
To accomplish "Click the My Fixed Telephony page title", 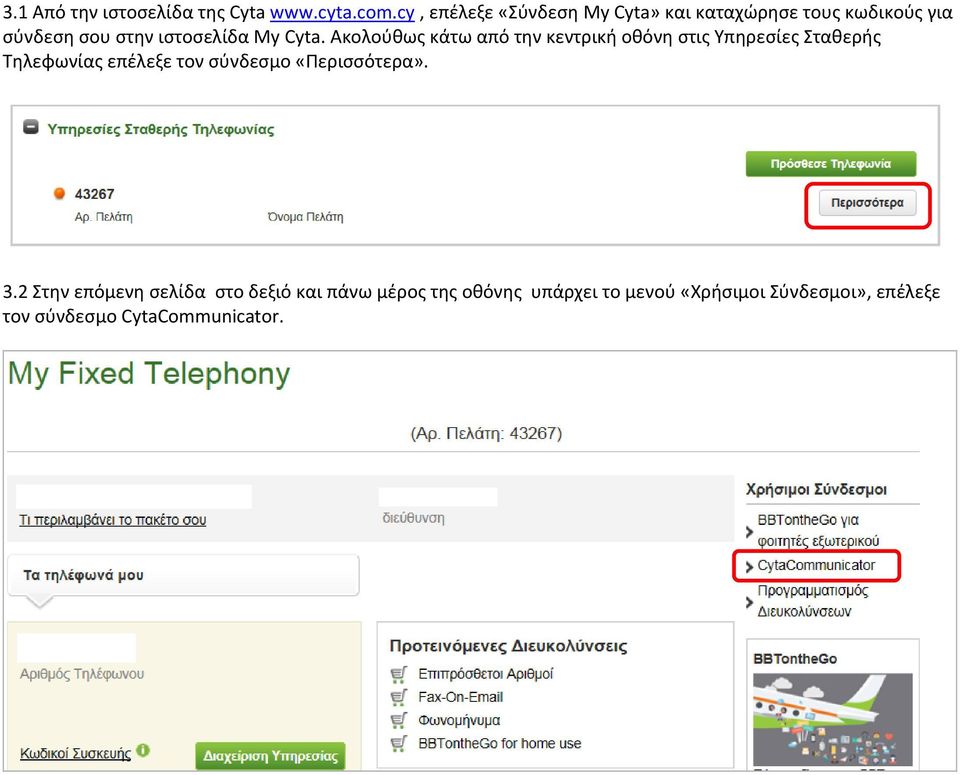I will tap(149, 374).
